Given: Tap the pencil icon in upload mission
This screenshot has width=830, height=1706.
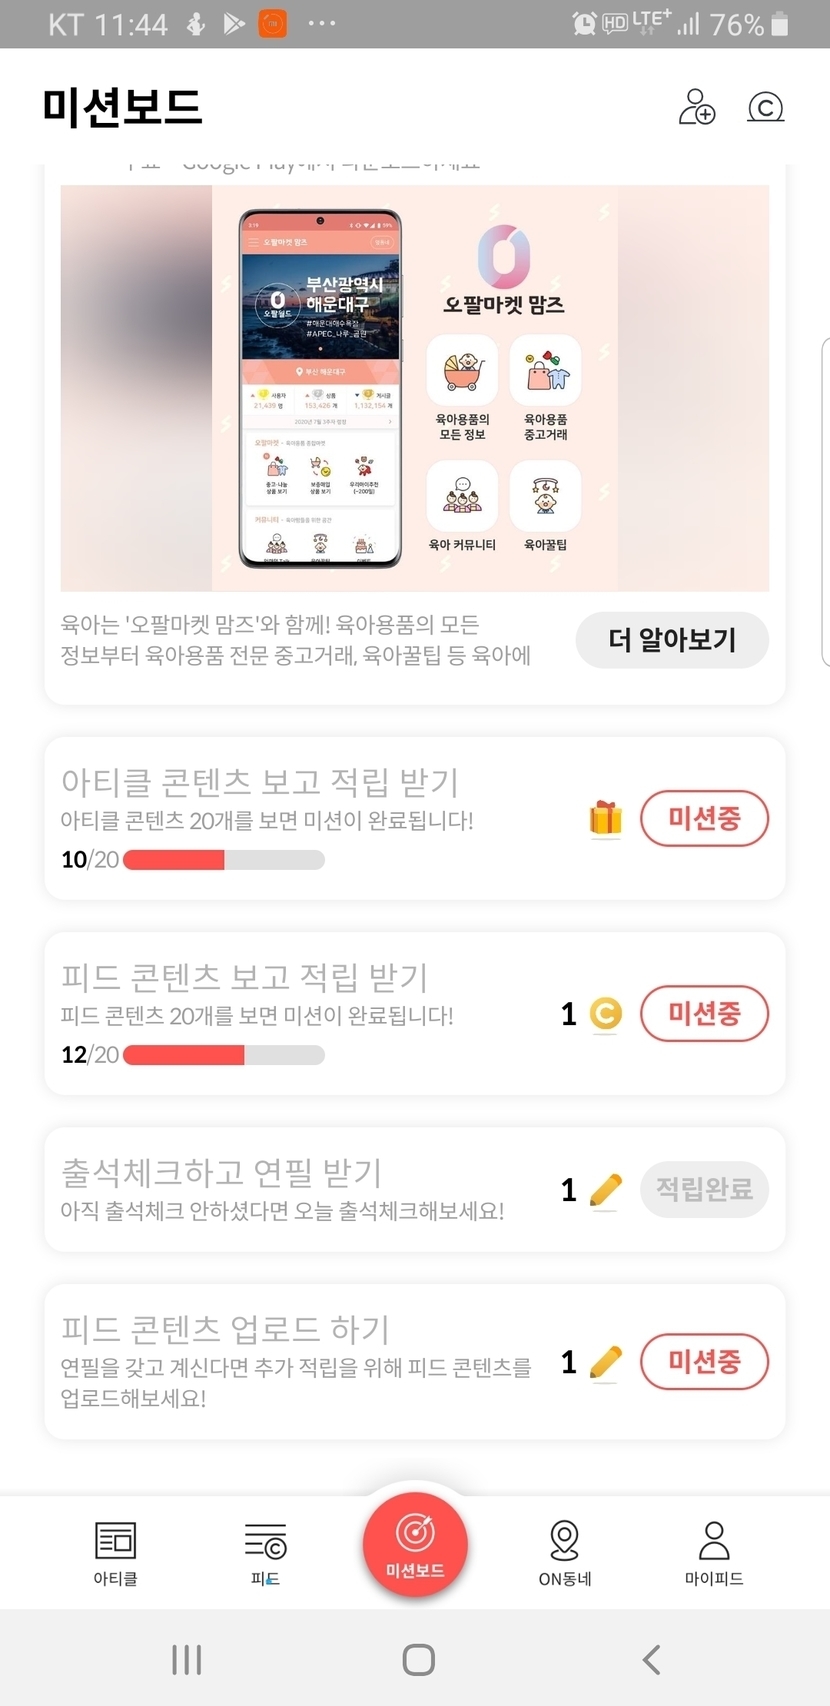Looking at the screenshot, I should pyautogui.click(x=605, y=1362).
